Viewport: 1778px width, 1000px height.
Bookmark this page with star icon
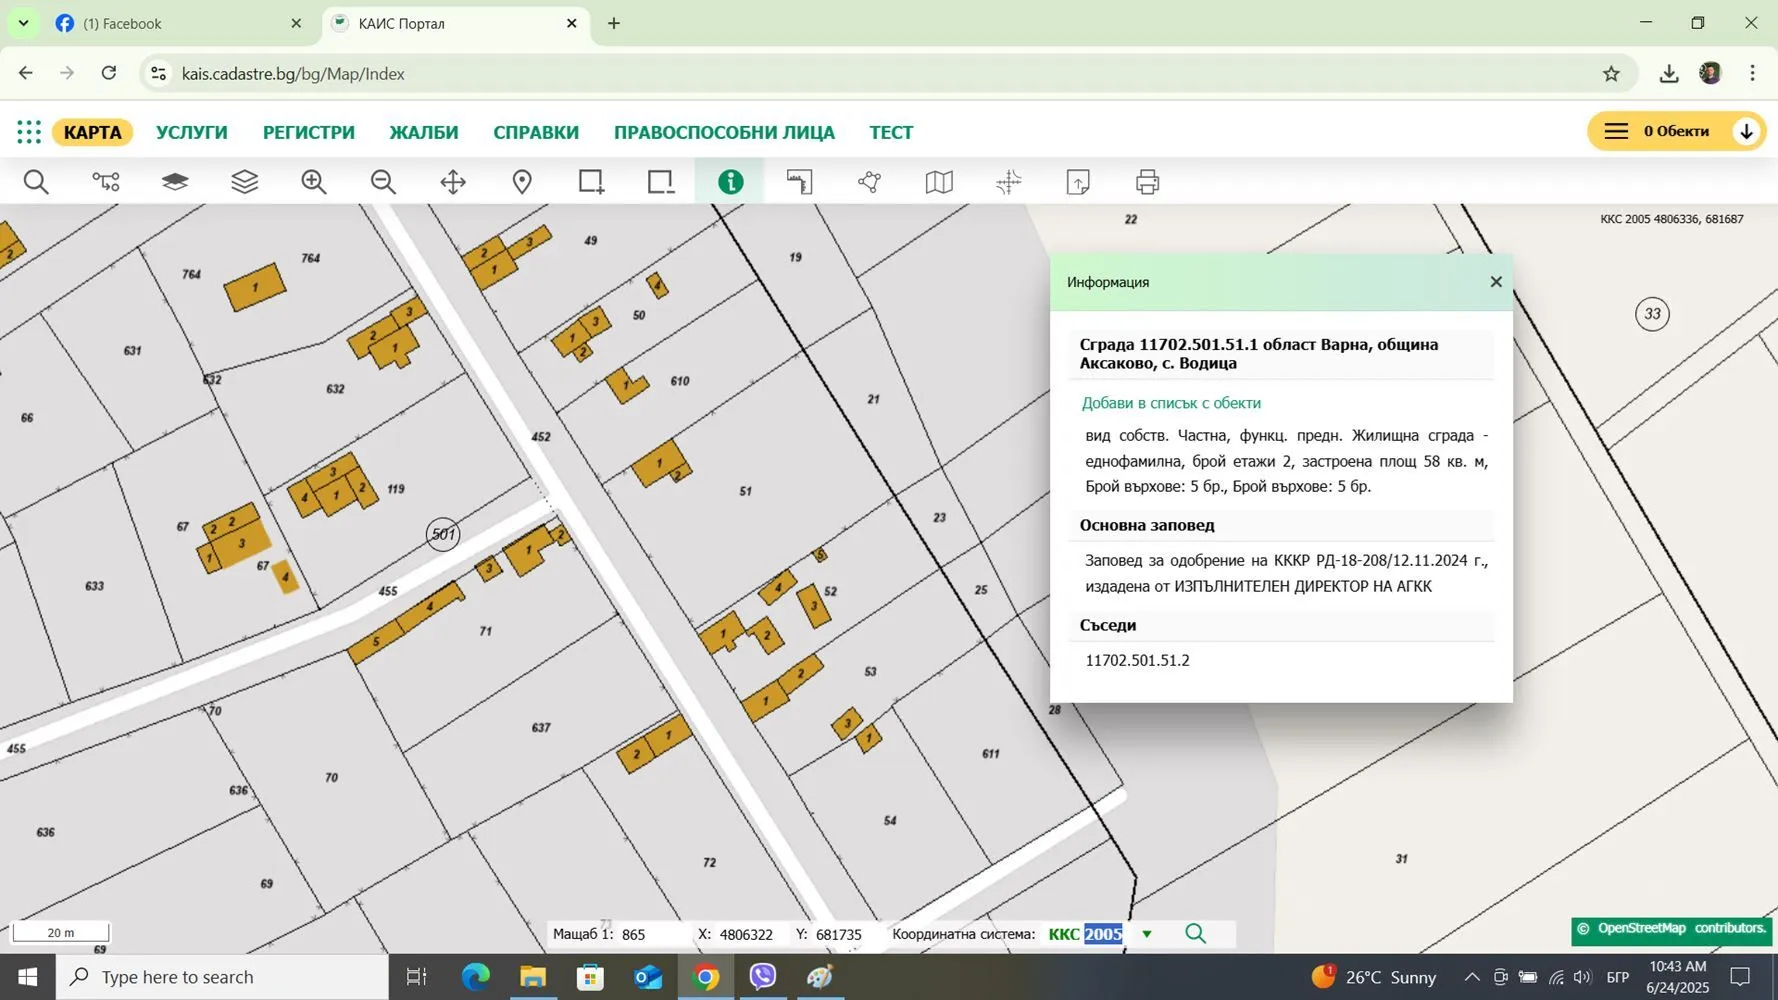(1611, 73)
